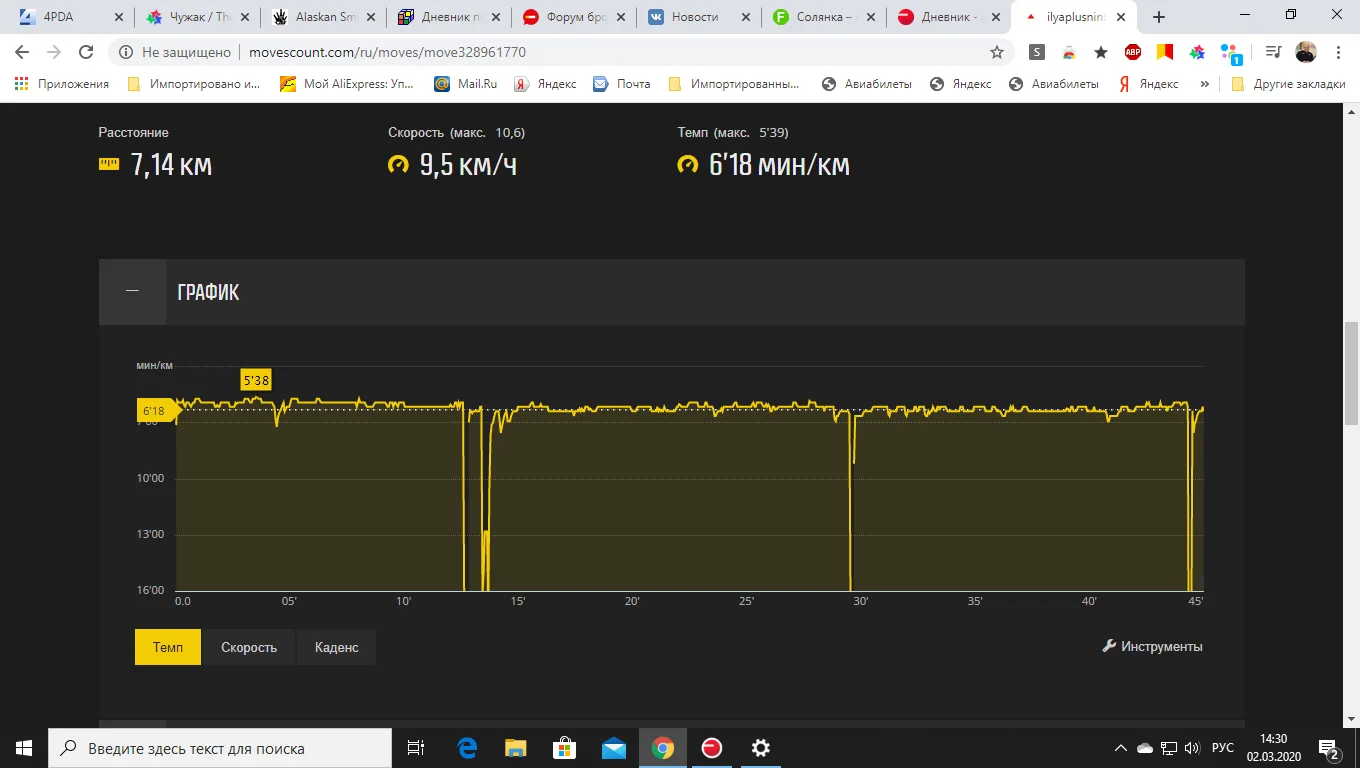Viewport: 1360px width, 768px height.
Task: Switch the chart to Каденс
Action: 337,647
